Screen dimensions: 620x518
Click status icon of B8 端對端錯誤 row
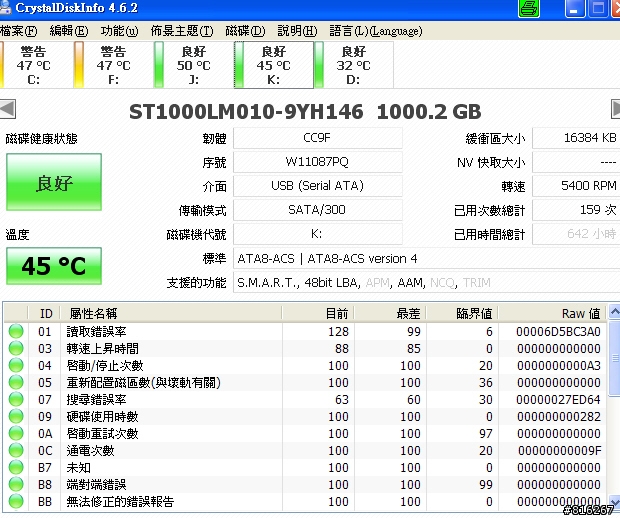pyautogui.click(x=16, y=484)
